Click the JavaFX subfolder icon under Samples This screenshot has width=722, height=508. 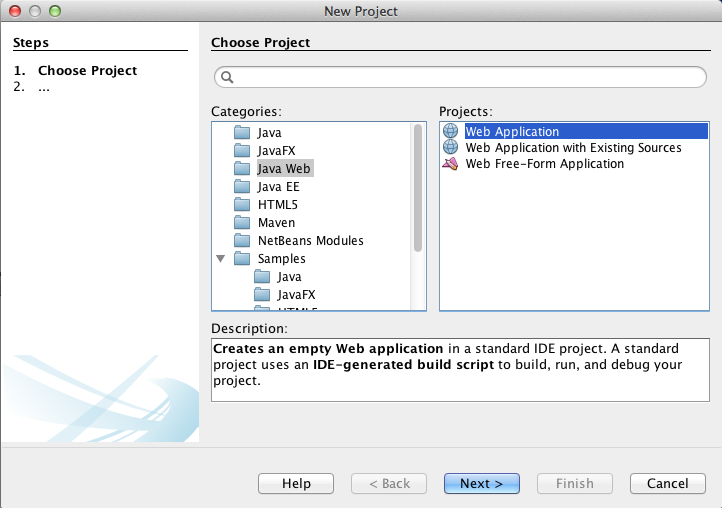262,294
